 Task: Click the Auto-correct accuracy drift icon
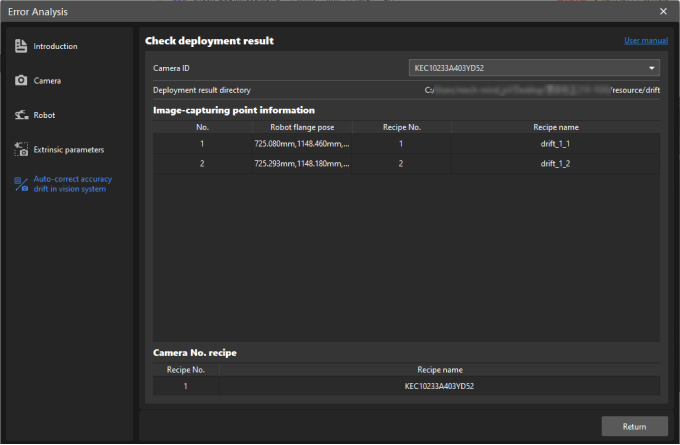point(21,184)
